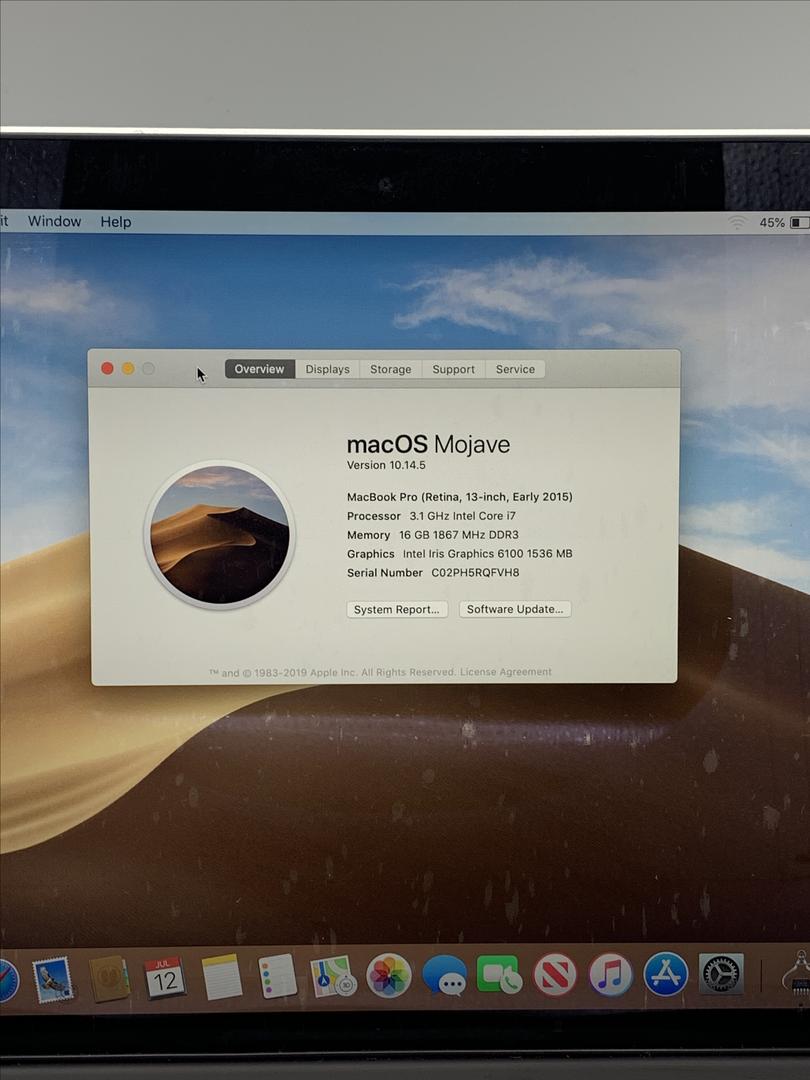Viewport: 810px width, 1080px height.
Task: Open the Help menu
Action: (116, 222)
